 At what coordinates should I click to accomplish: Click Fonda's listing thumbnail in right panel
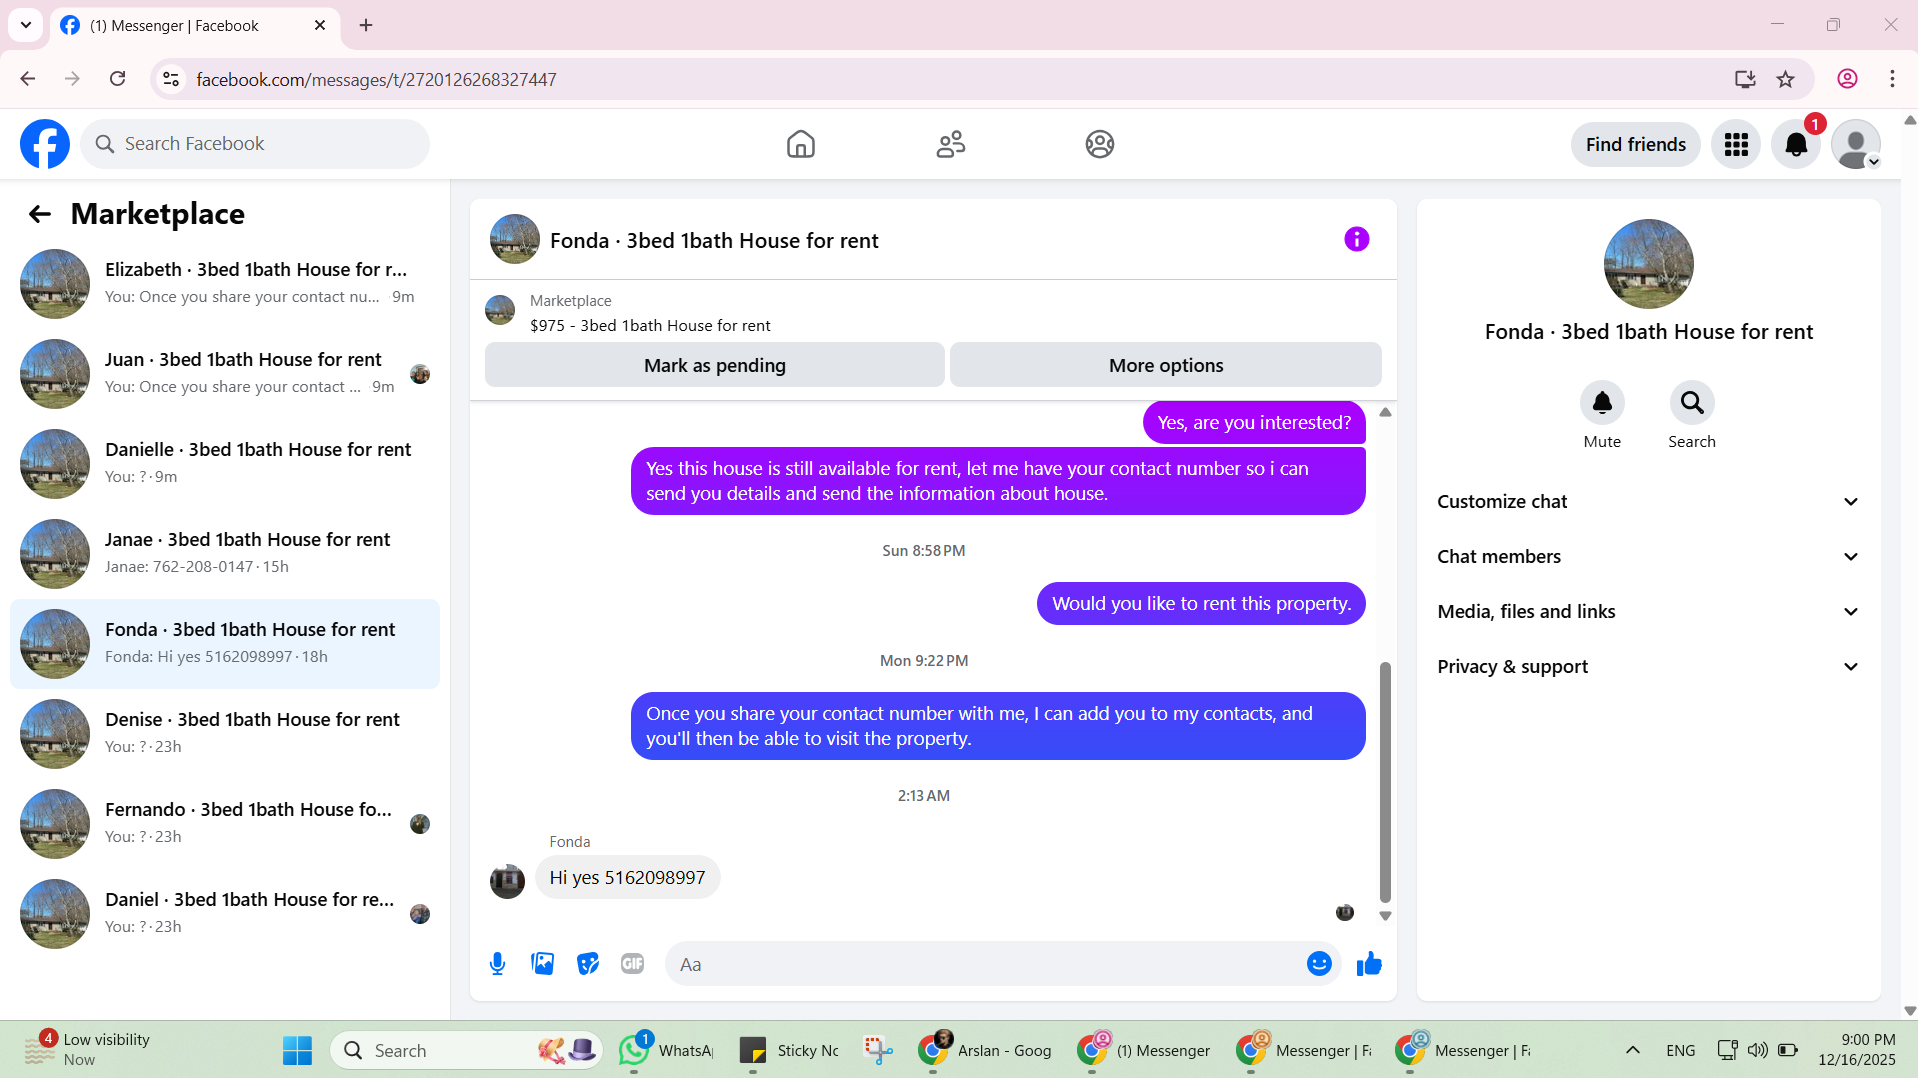point(1648,264)
